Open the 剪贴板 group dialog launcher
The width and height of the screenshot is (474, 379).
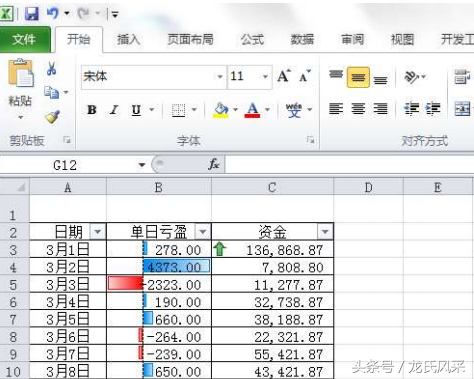tap(67, 140)
